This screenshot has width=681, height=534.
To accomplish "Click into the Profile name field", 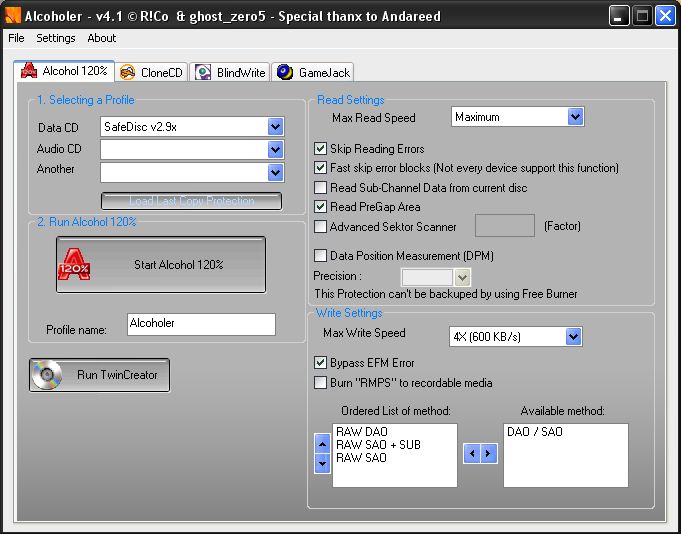I will point(201,324).
